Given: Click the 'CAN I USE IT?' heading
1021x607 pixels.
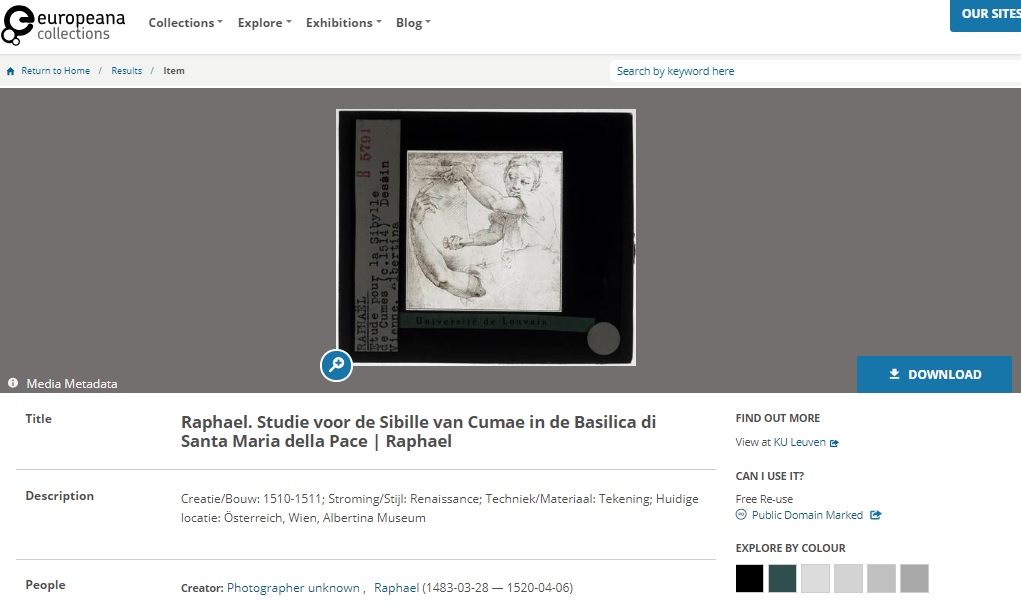Looking at the screenshot, I should pyautogui.click(x=770, y=476).
